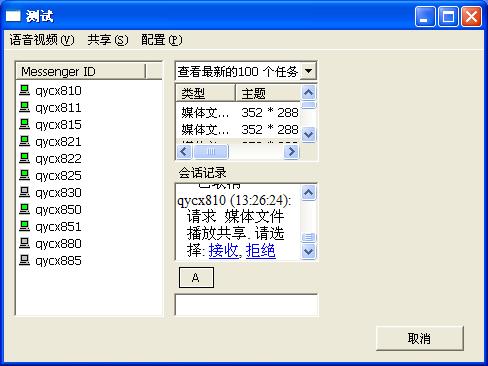Viewport: 488px width, 366px height.
Task: Click the status icon next to qycx815
Action: tap(24, 124)
